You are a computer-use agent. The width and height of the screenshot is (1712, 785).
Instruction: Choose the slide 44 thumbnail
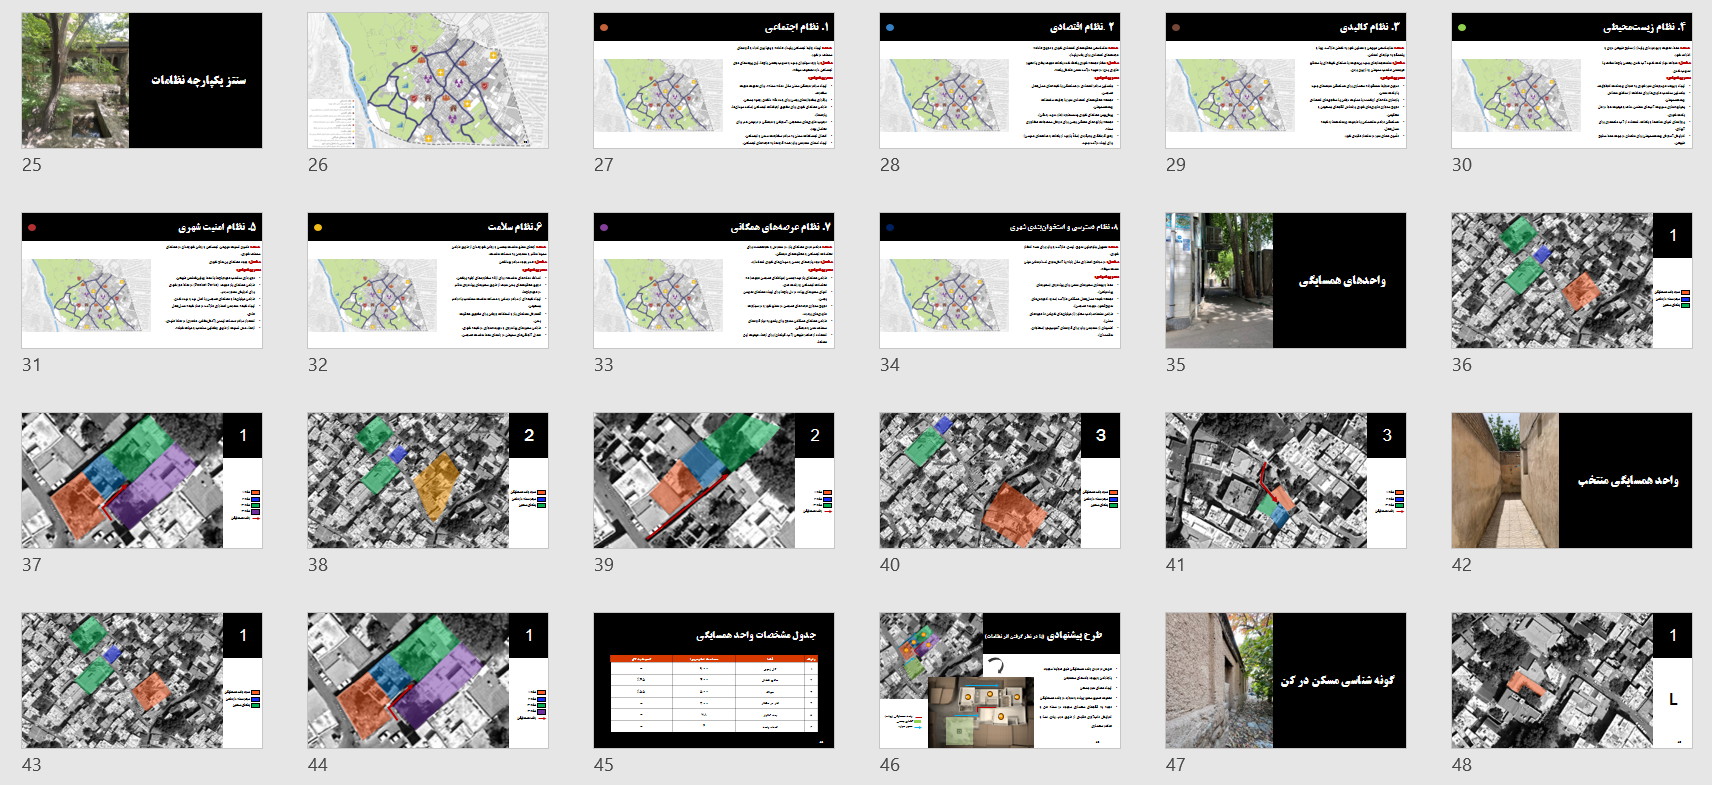428,680
